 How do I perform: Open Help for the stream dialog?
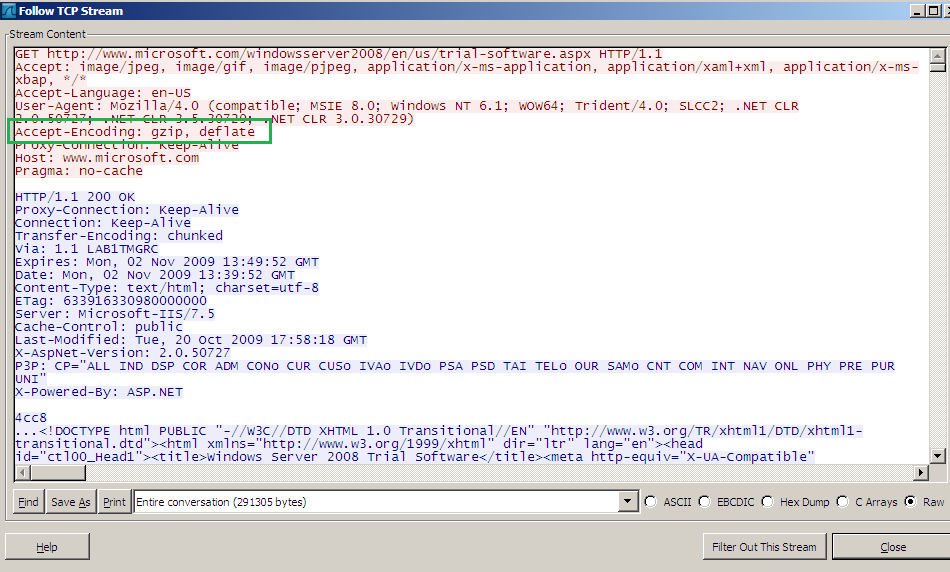(47, 547)
